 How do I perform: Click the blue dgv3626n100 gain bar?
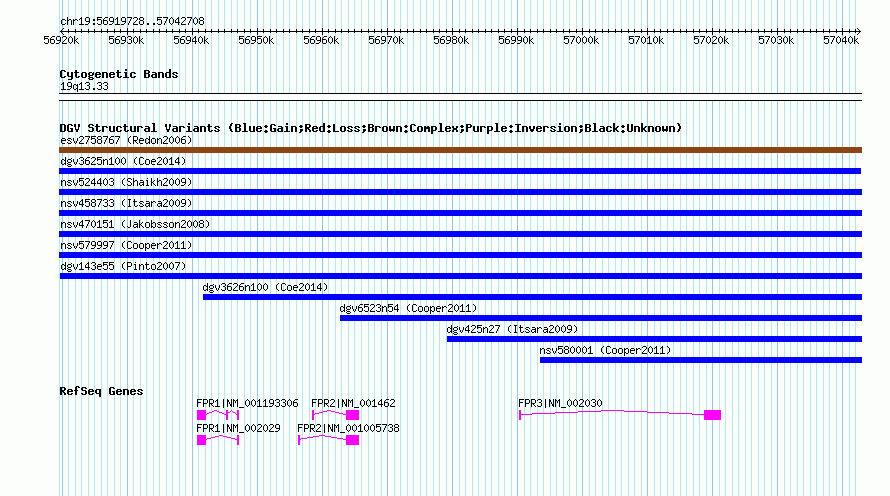532,297
